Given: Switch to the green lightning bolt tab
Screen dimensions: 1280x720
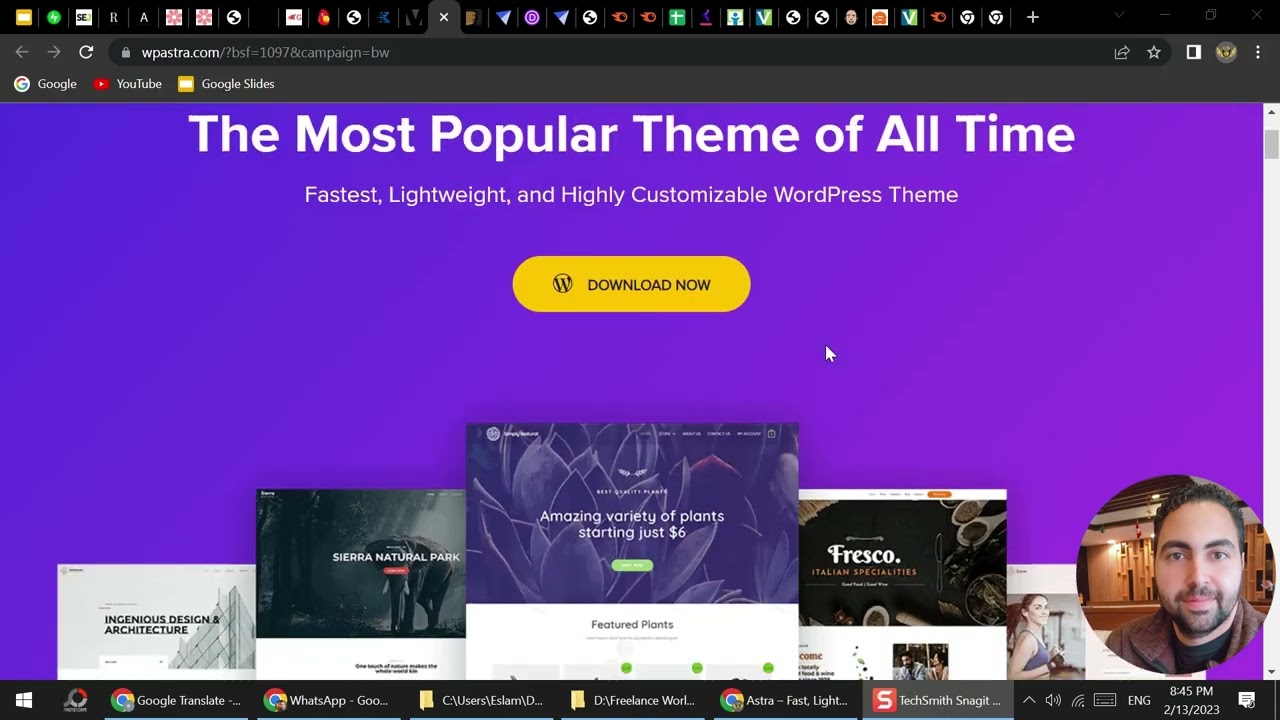Looking at the screenshot, I should 54,17.
